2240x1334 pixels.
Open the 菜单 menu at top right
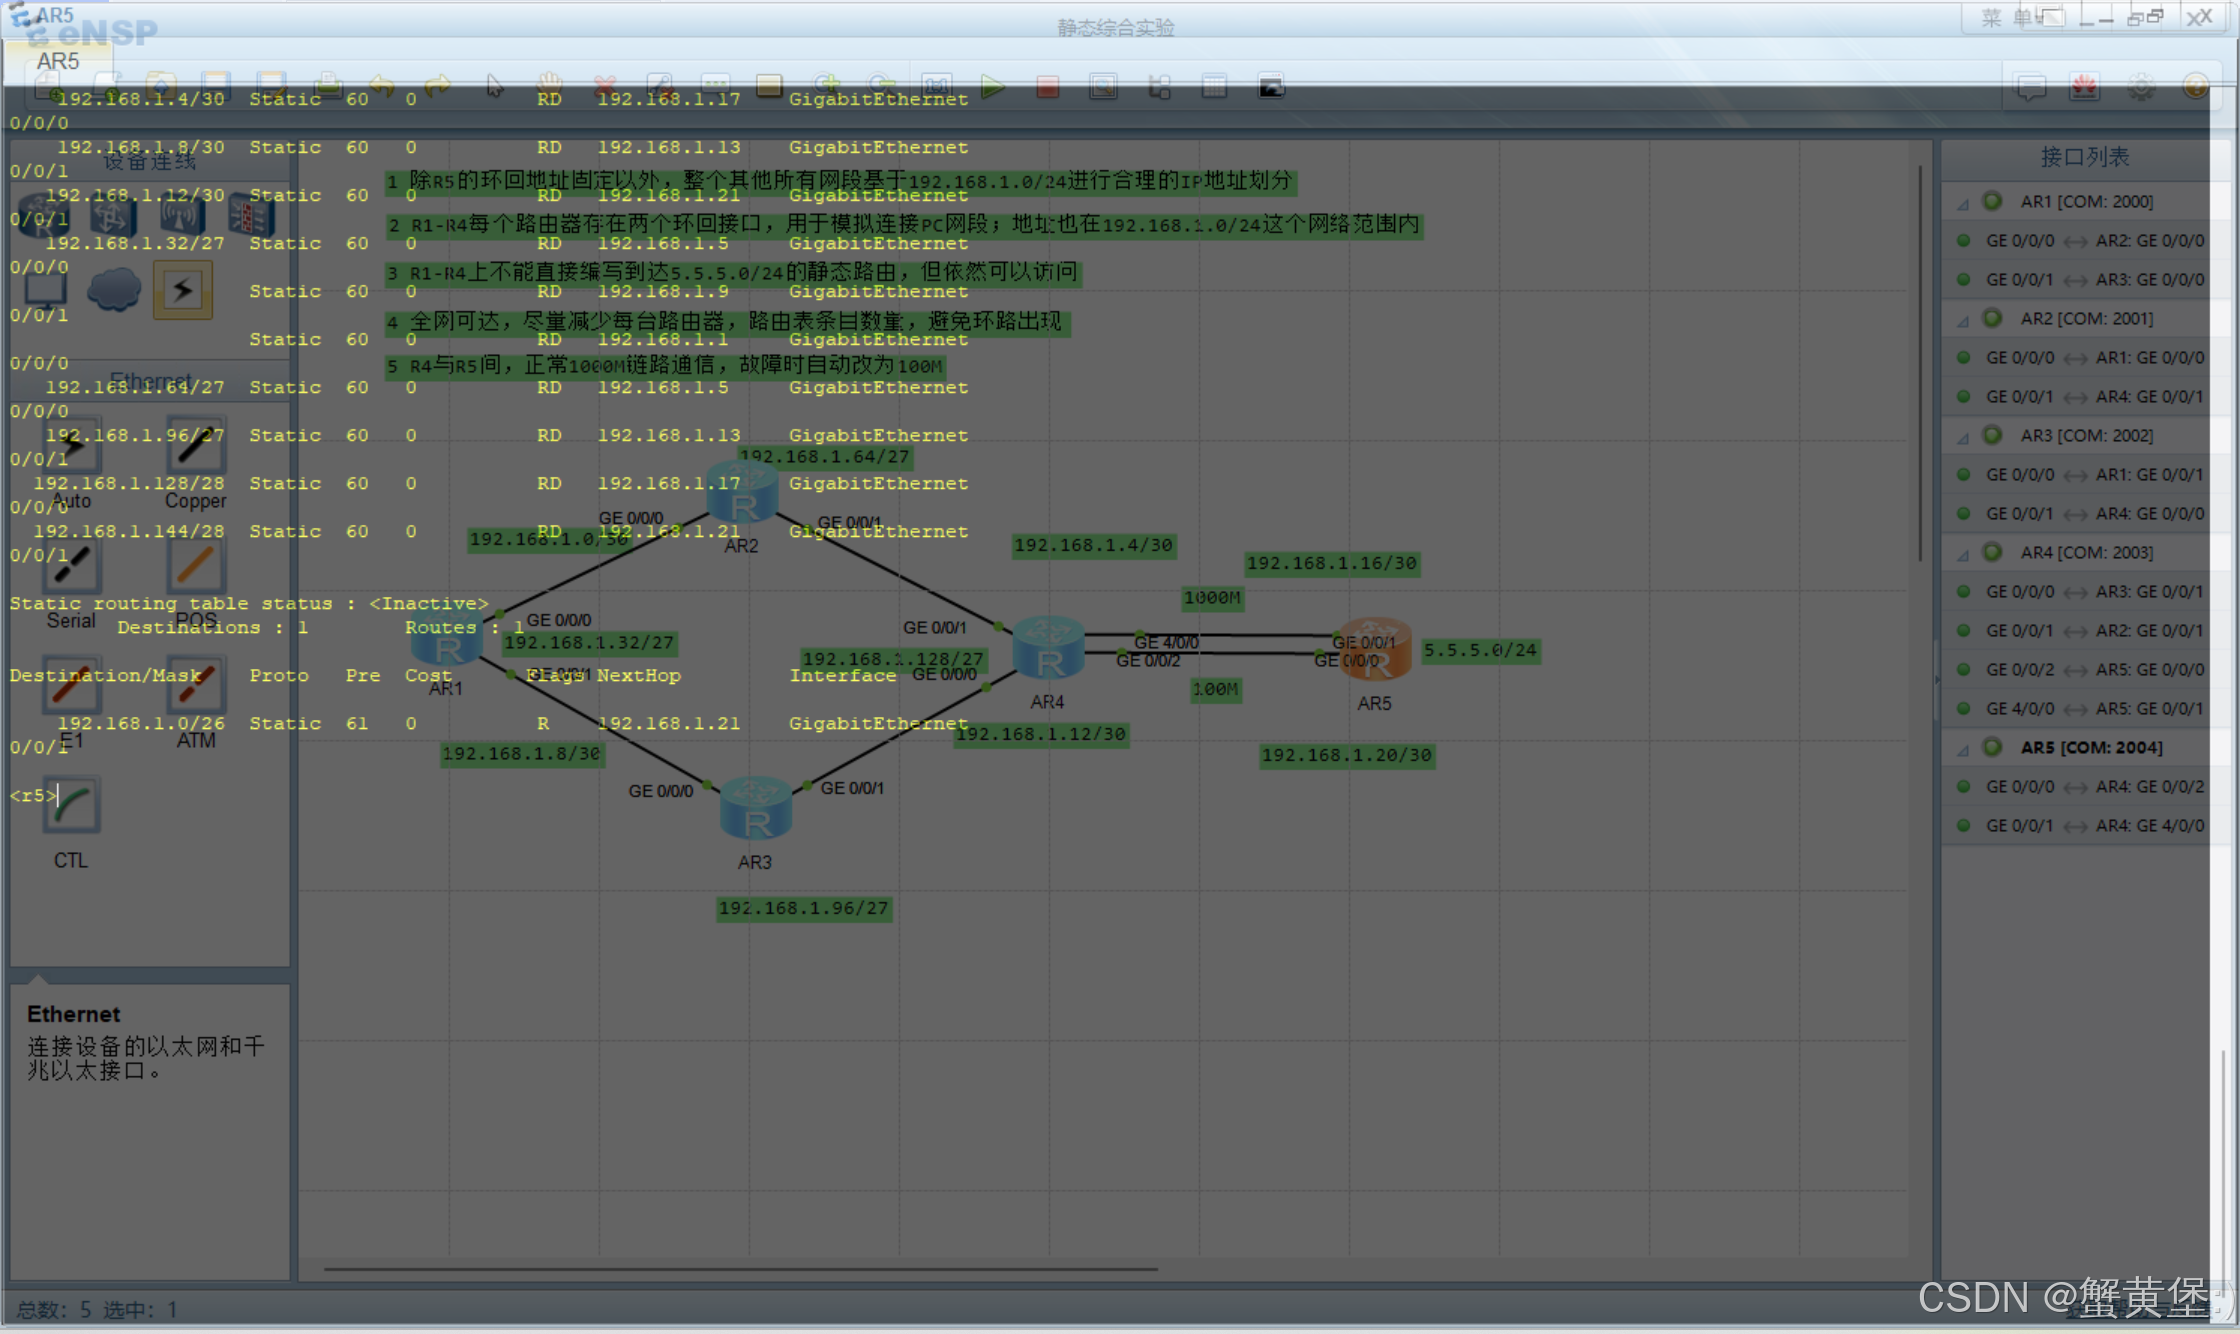pos(2007,18)
